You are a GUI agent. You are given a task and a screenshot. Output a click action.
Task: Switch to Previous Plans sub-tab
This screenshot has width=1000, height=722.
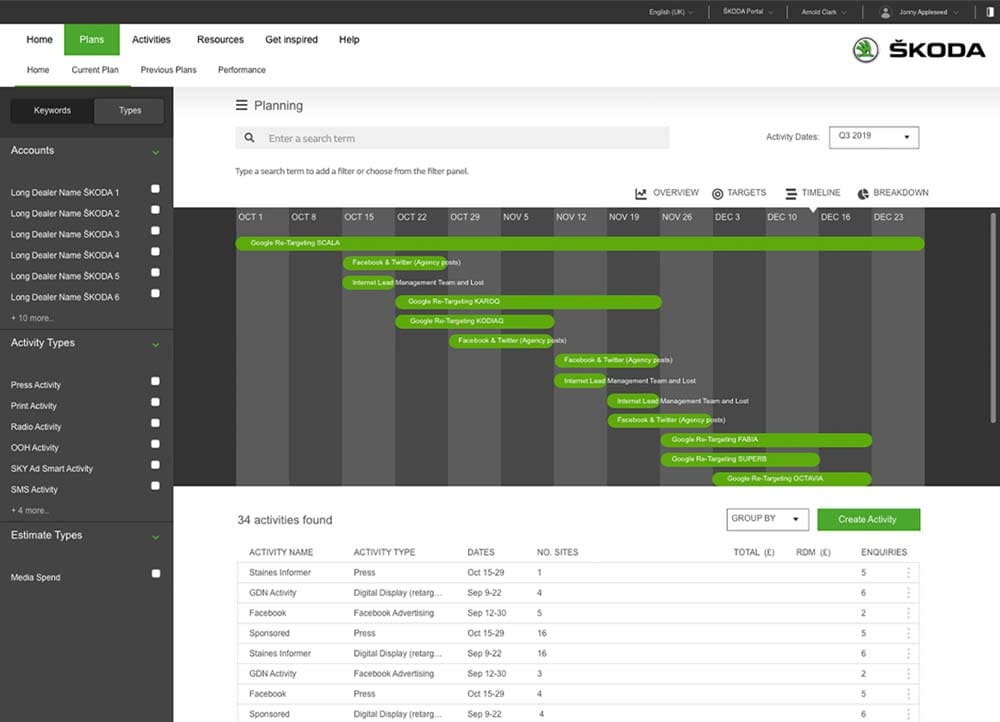(168, 70)
